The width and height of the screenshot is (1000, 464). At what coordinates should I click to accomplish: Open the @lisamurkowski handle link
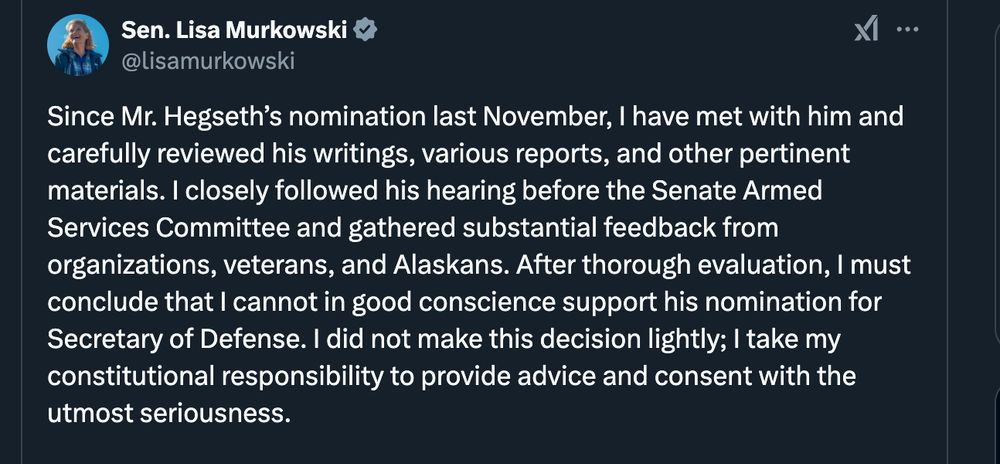[x=207, y=61]
